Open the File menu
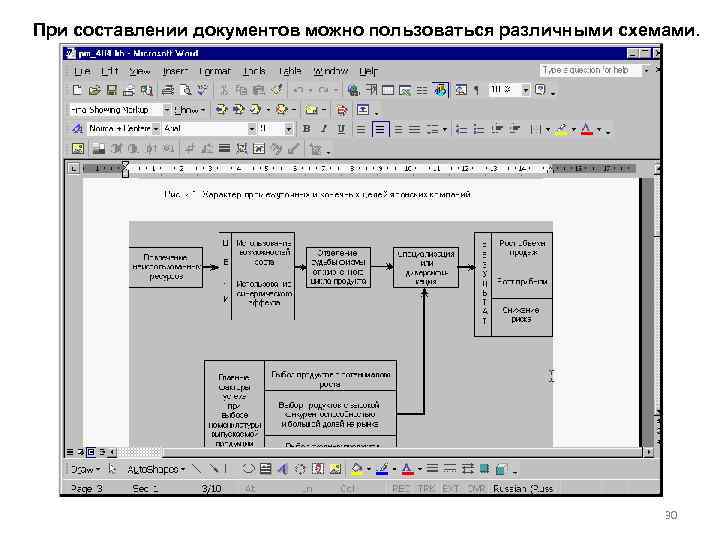Screen dimensions: 720x540 pos(82,71)
